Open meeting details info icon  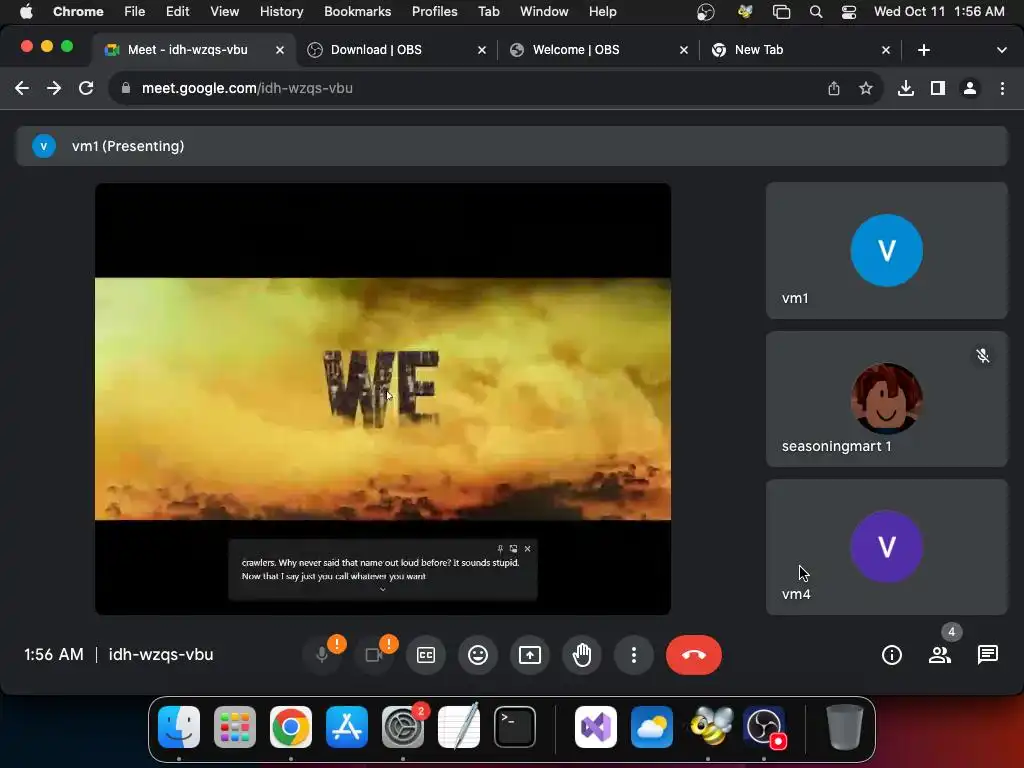pos(891,654)
